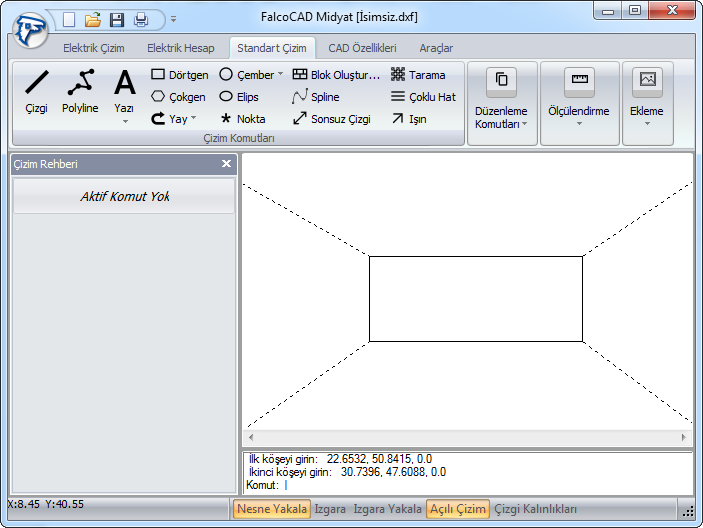703x528 pixels.
Task: Click the X Y coordinate readout
Action: pos(46,504)
